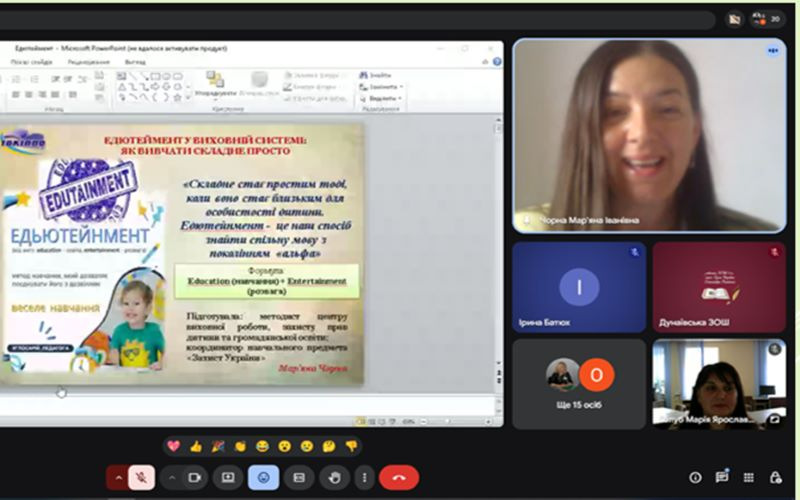The width and height of the screenshot is (800, 500).
Task: Pick the triangle shape in shapes gallery
Action: pyautogui.click(x=122, y=87)
